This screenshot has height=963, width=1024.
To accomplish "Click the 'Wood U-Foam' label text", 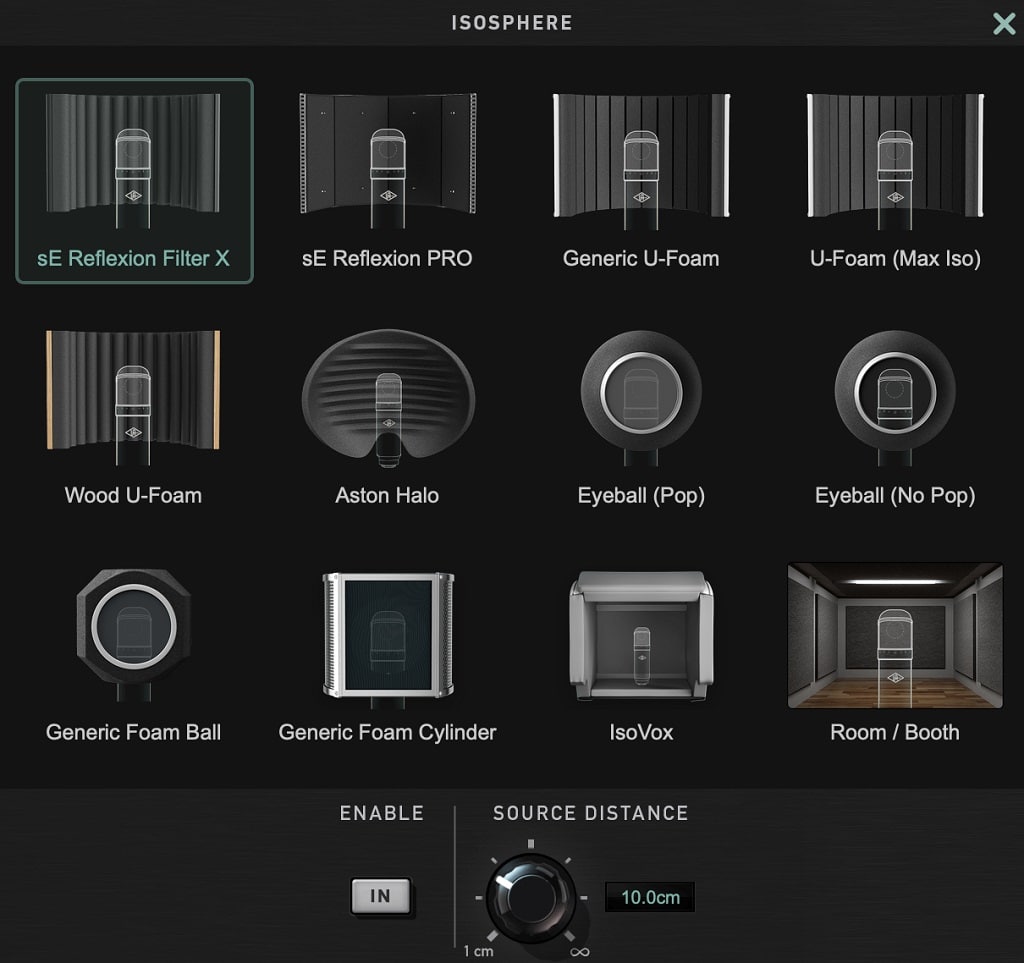I will click(x=133, y=496).
